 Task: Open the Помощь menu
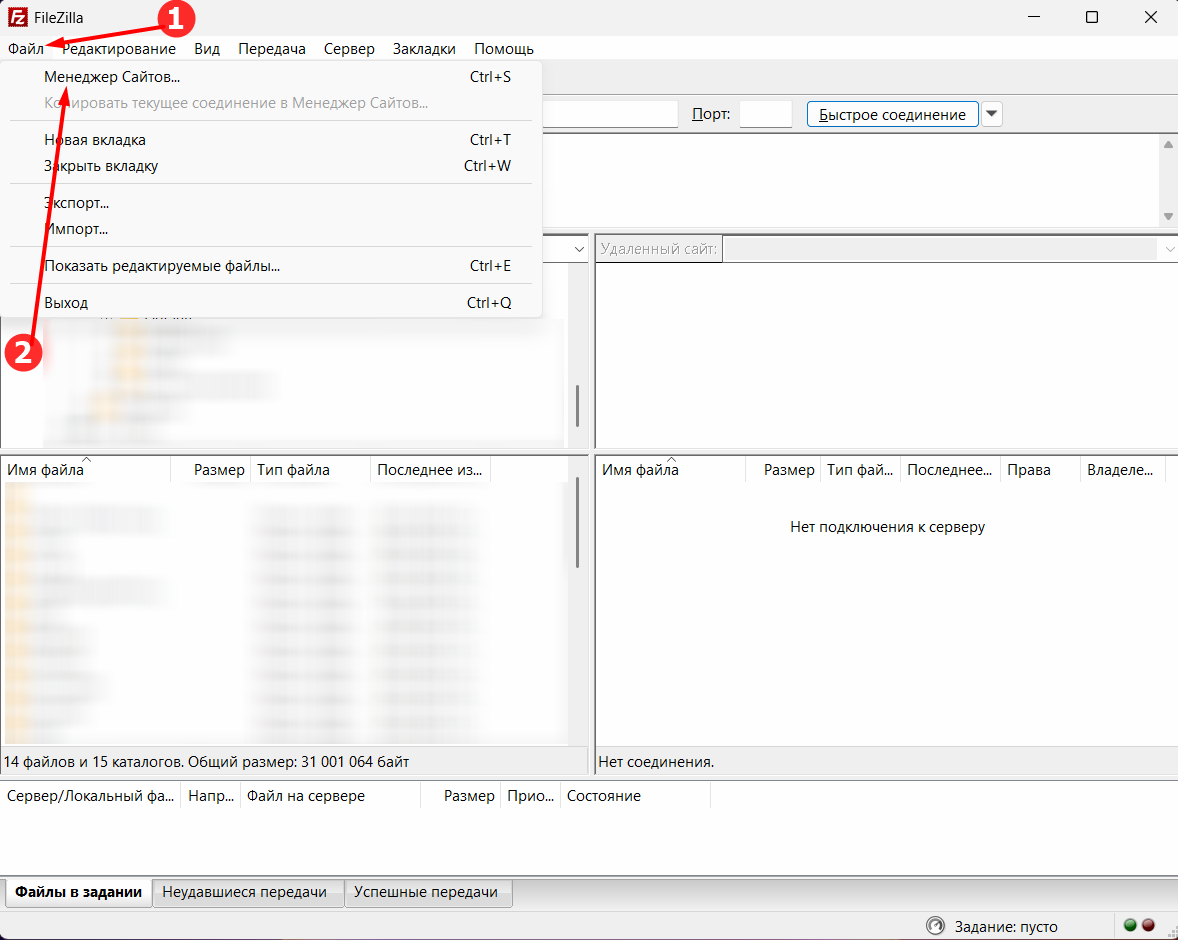[x=504, y=49]
